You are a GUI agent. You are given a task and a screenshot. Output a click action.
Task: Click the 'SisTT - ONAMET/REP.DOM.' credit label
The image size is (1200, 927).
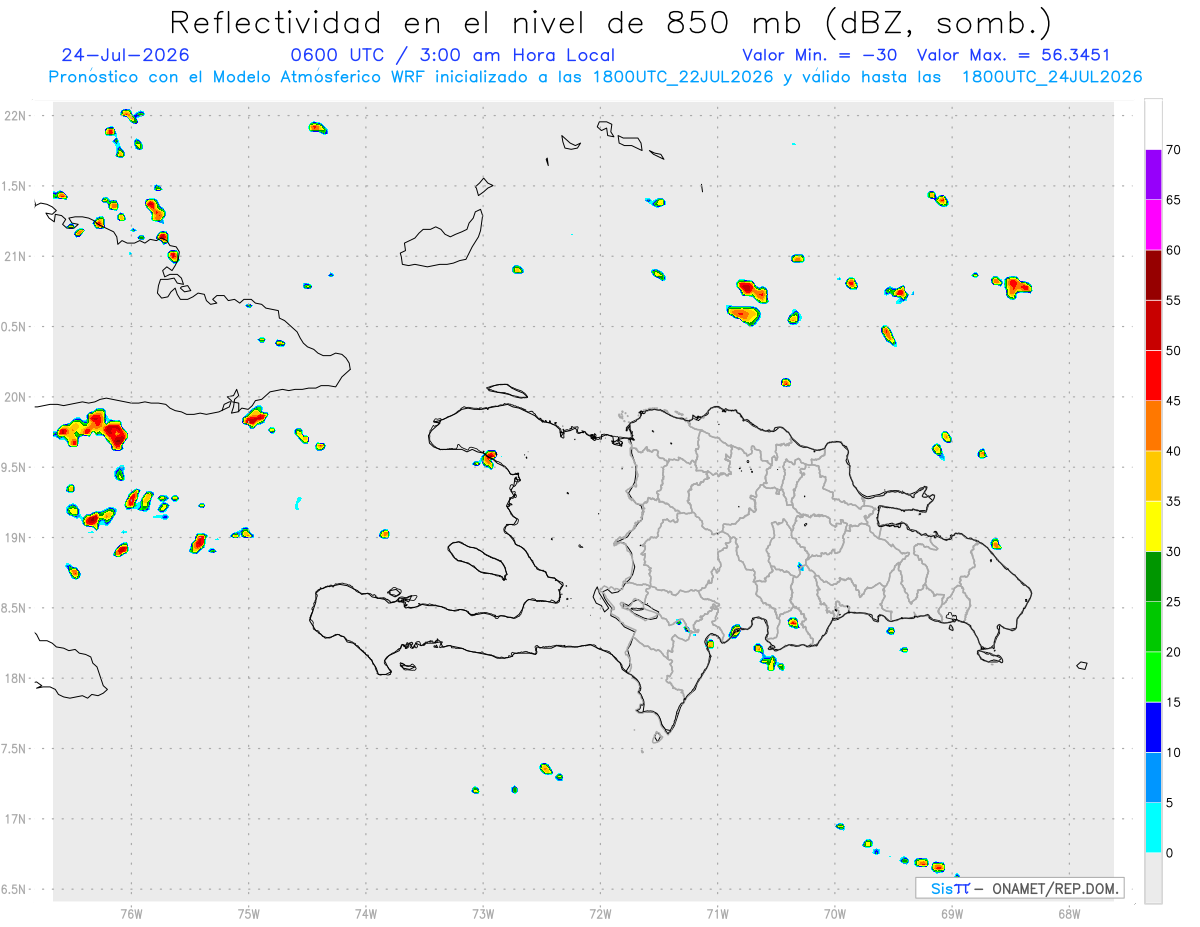click(1019, 888)
